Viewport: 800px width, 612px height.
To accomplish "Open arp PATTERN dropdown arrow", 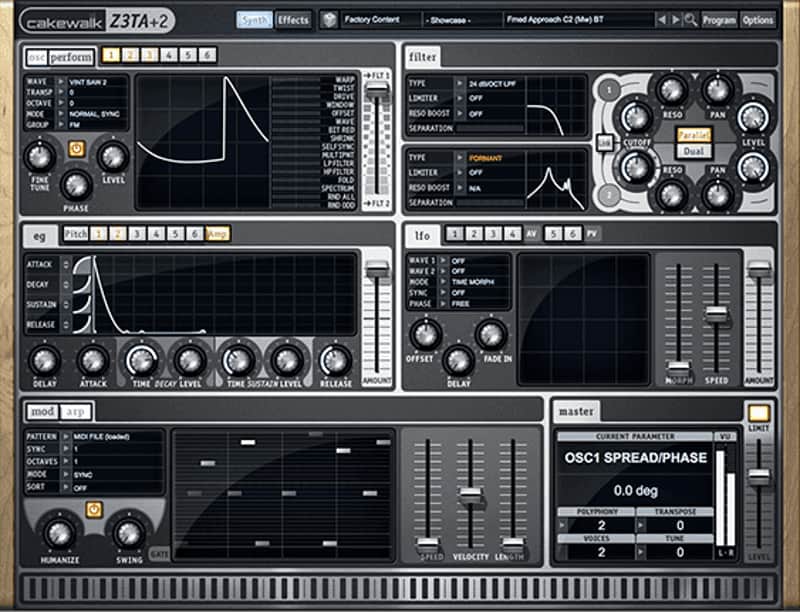I will coord(66,437).
